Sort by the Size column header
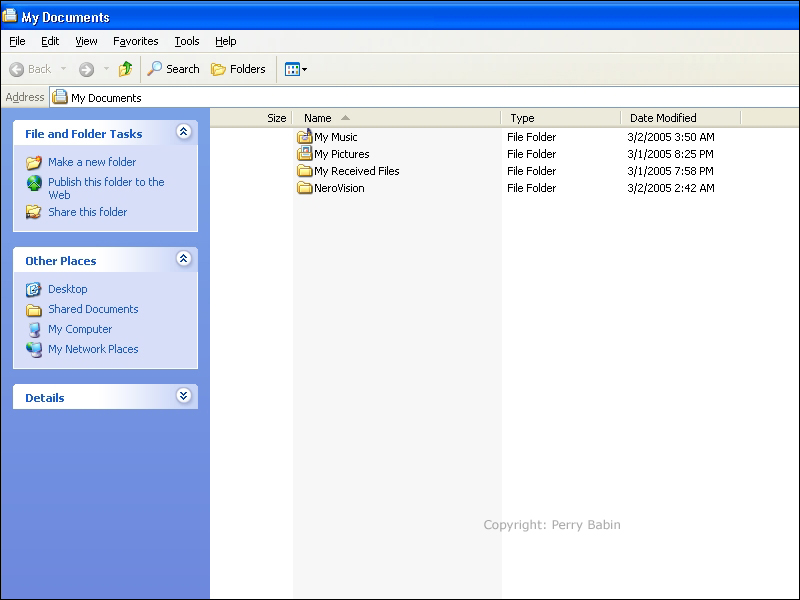The width and height of the screenshot is (800, 600). coord(251,118)
